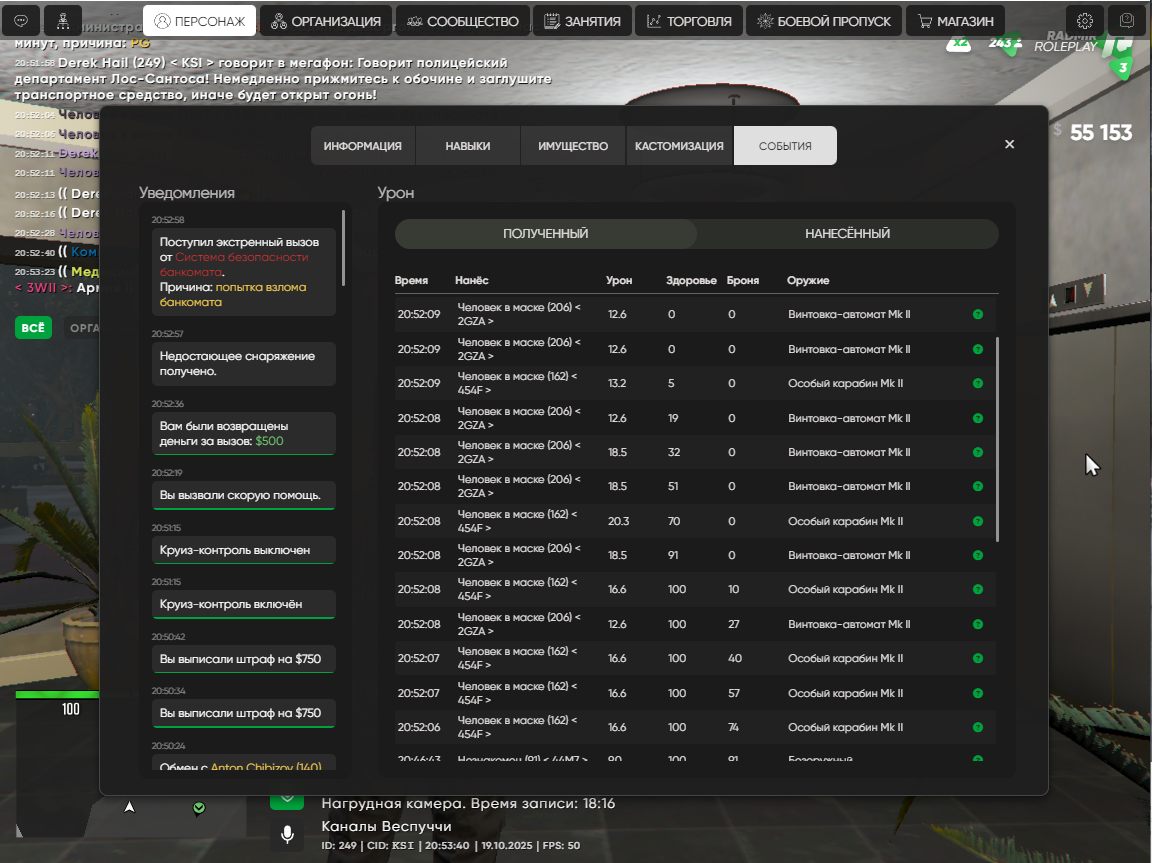The image size is (1152, 863).
Task: Go to the Кастомизация tab
Action: coord(679,146)
